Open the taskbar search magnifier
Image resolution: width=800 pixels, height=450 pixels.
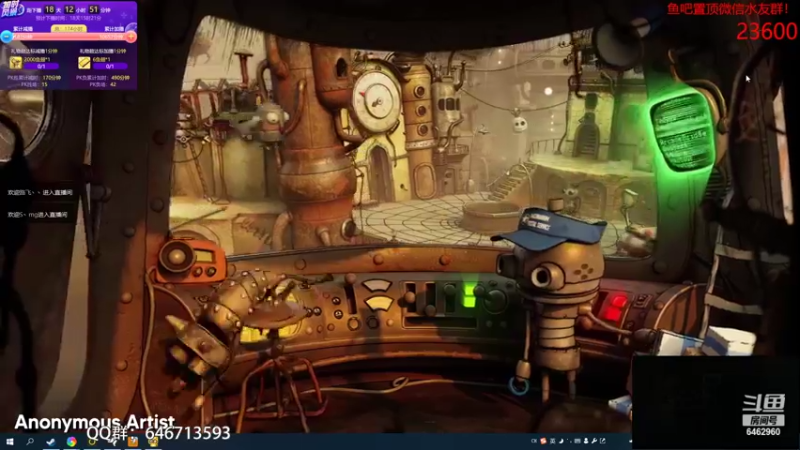30,442
